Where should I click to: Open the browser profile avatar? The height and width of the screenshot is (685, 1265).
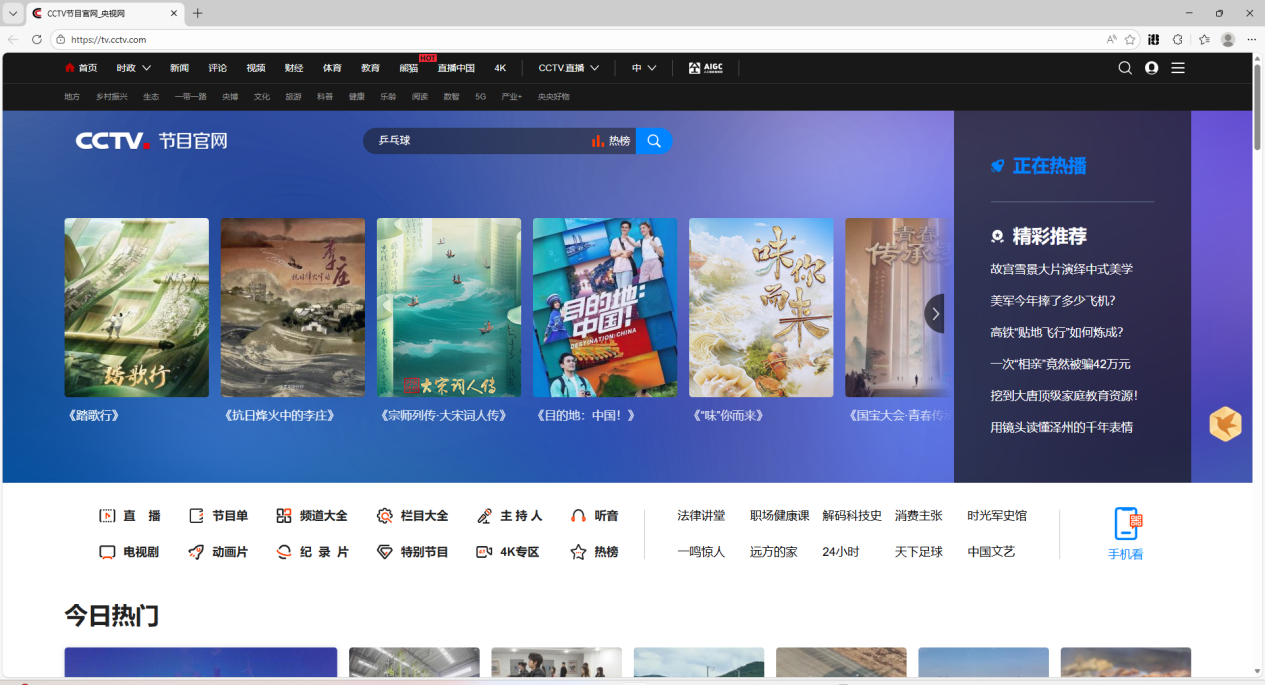click(1228, 39)
